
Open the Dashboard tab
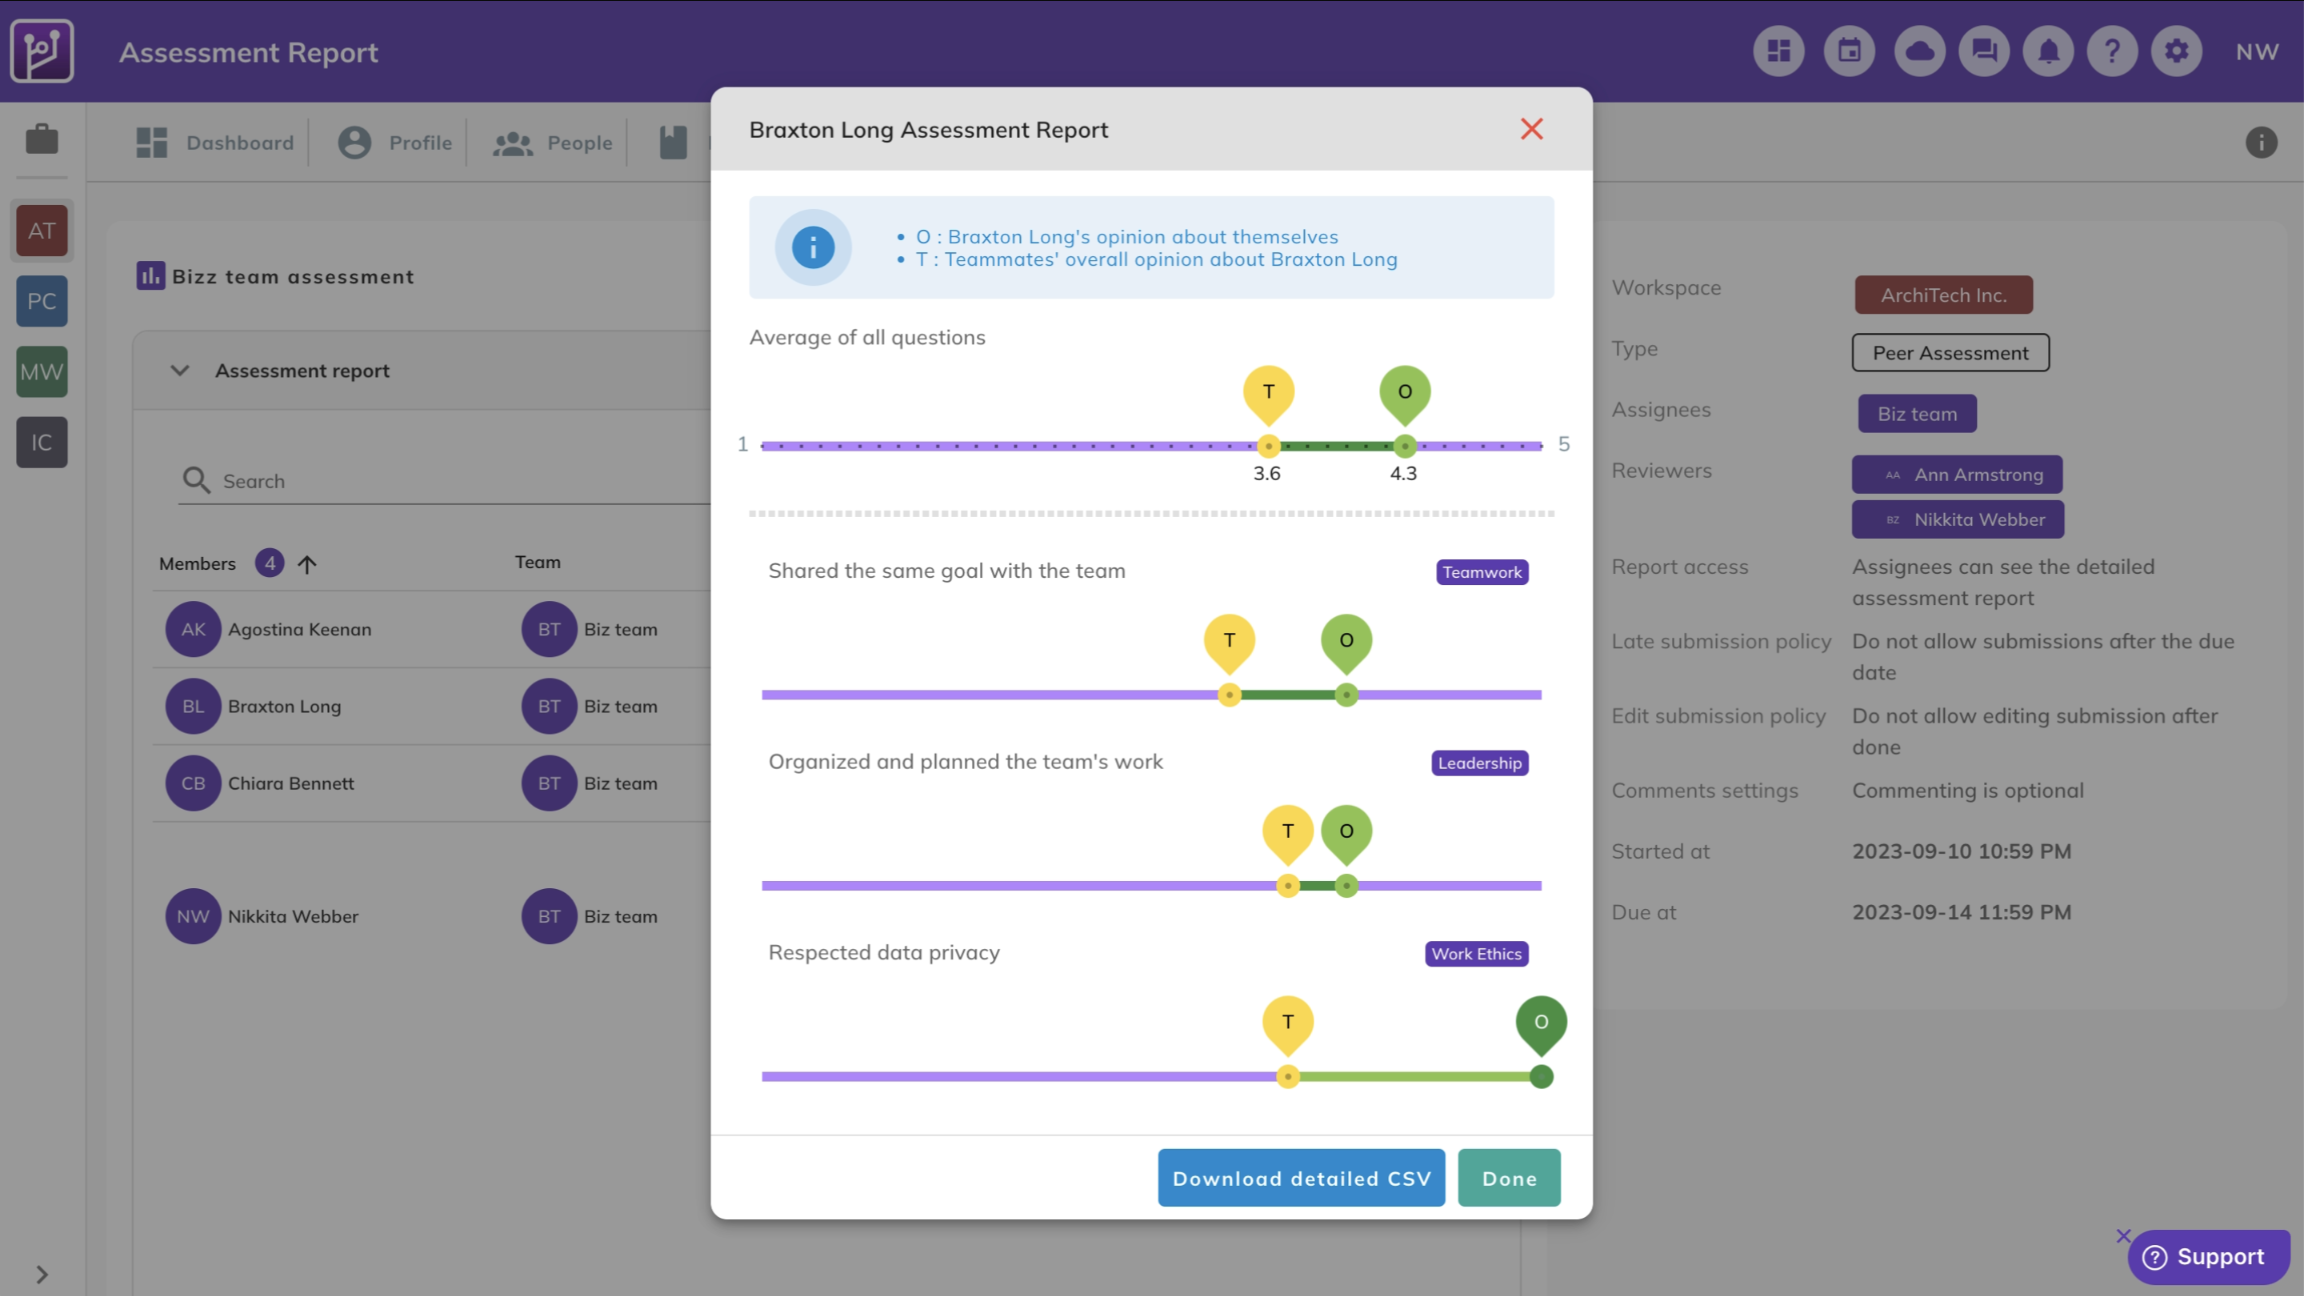215,143
